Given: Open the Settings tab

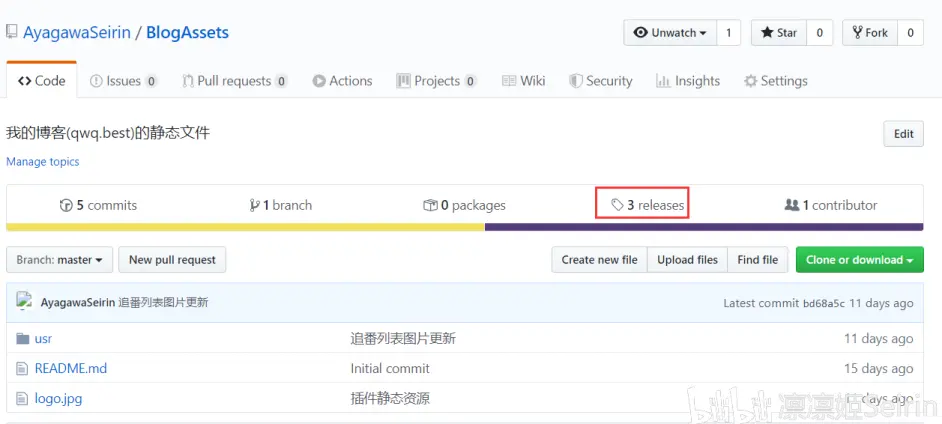Looking at the screenshot, I should 775,81.
